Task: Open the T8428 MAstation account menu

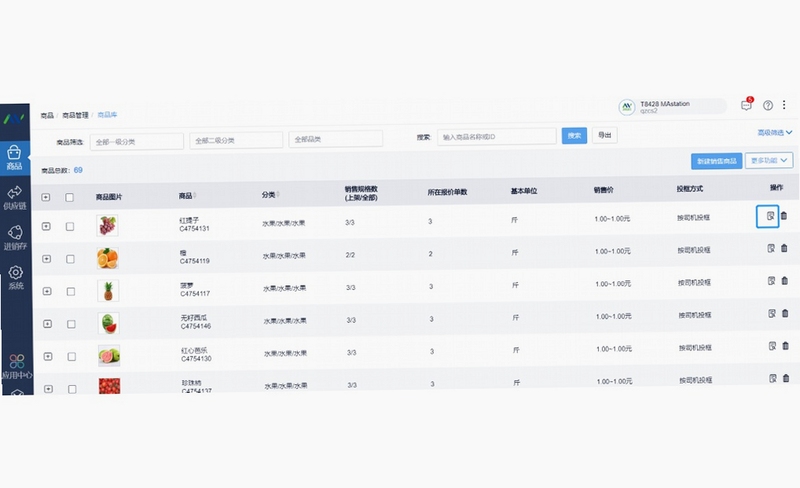Action: pos(672,107)
